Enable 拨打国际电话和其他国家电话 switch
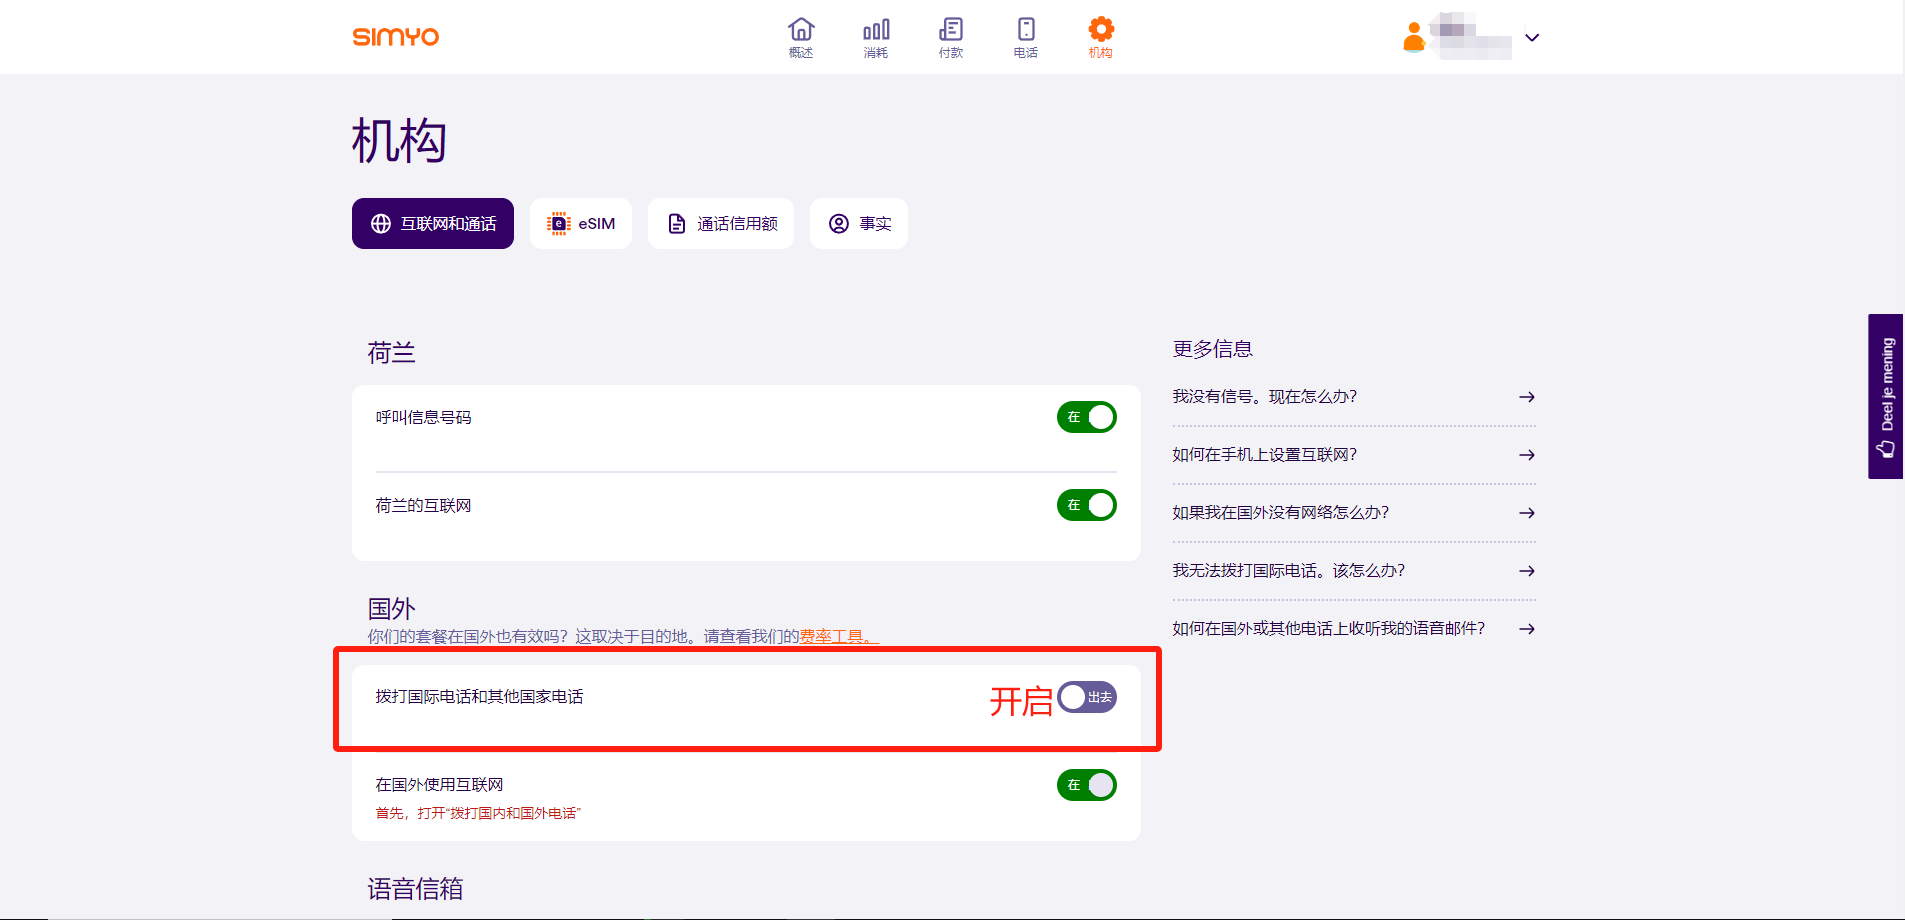 [1086, 697]
